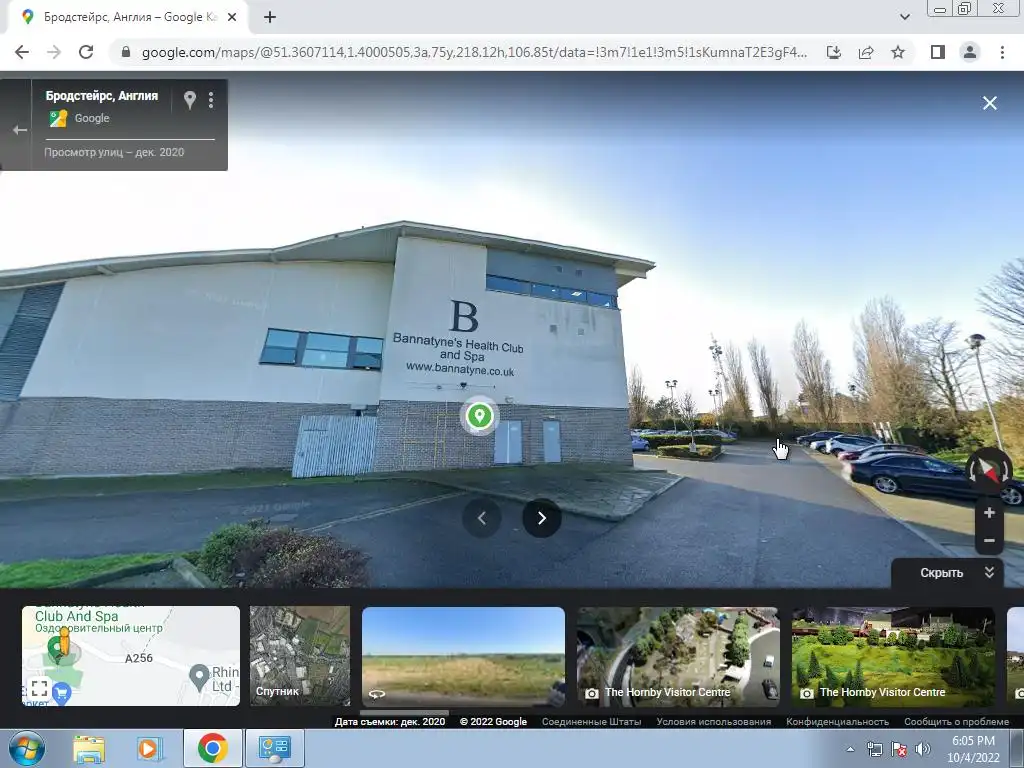Viewport: 1024px width, 768px height.
Task: Click Соединенные Штаты footer link
Action: pyautogui.click(x=591, y=722)
